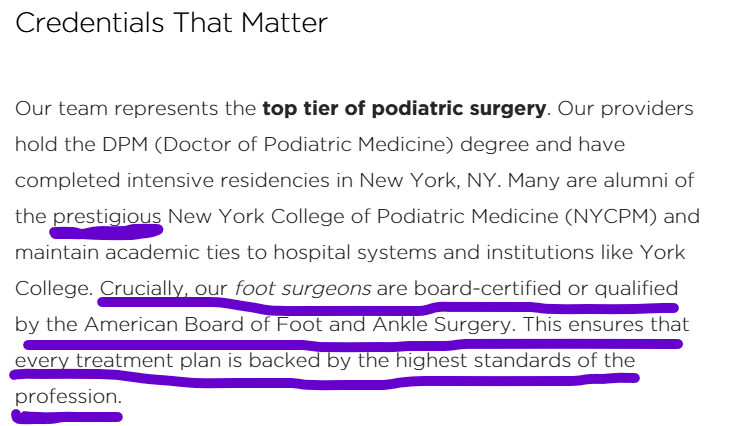
Task: Click the word 'profession.'
Action: 68,397
